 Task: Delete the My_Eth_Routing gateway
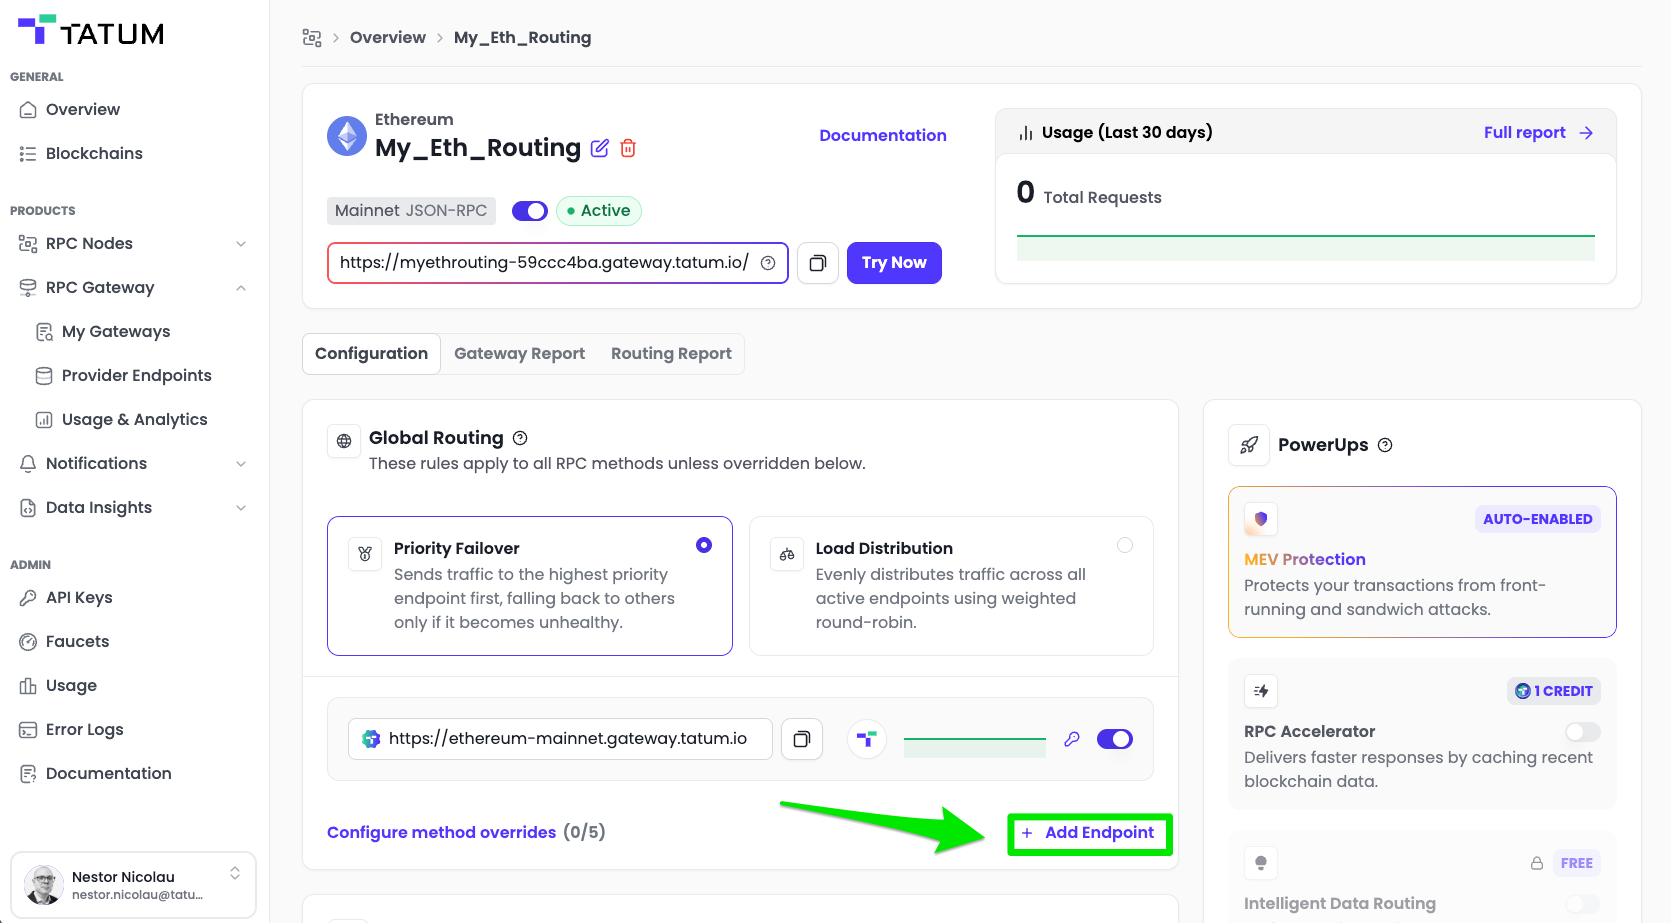coord(628,148)
